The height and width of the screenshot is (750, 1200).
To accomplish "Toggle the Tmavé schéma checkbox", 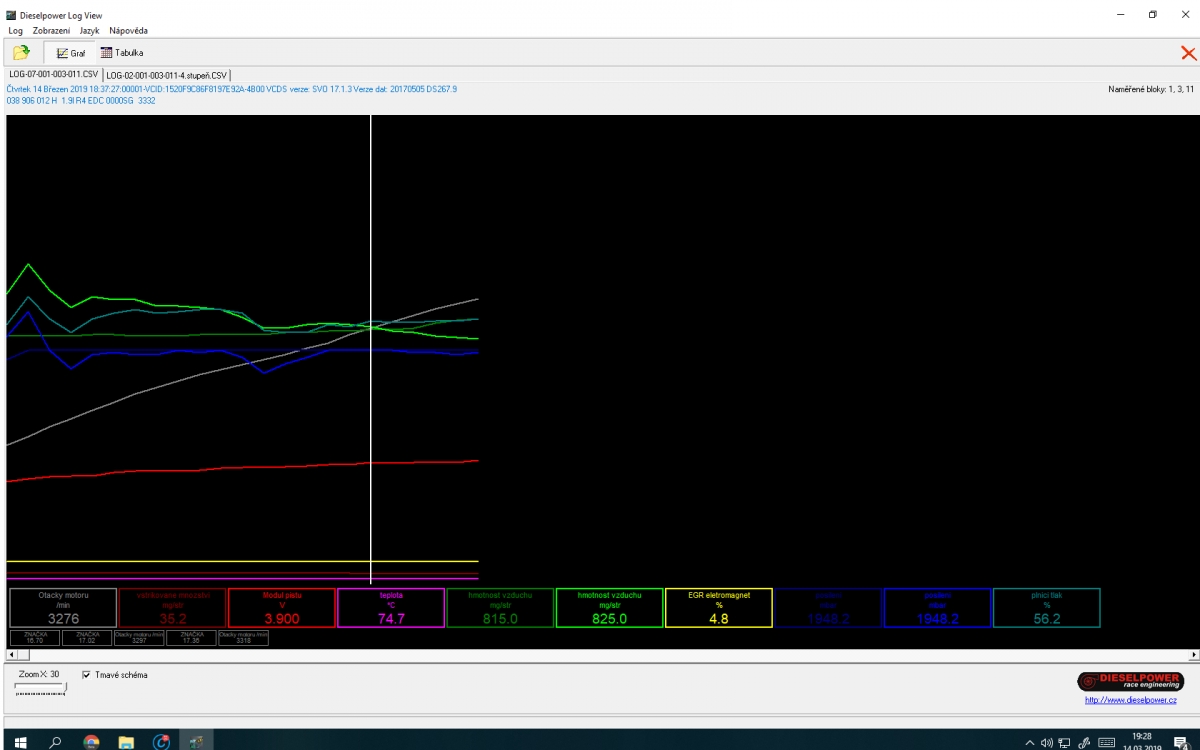I will click(86, 675).
